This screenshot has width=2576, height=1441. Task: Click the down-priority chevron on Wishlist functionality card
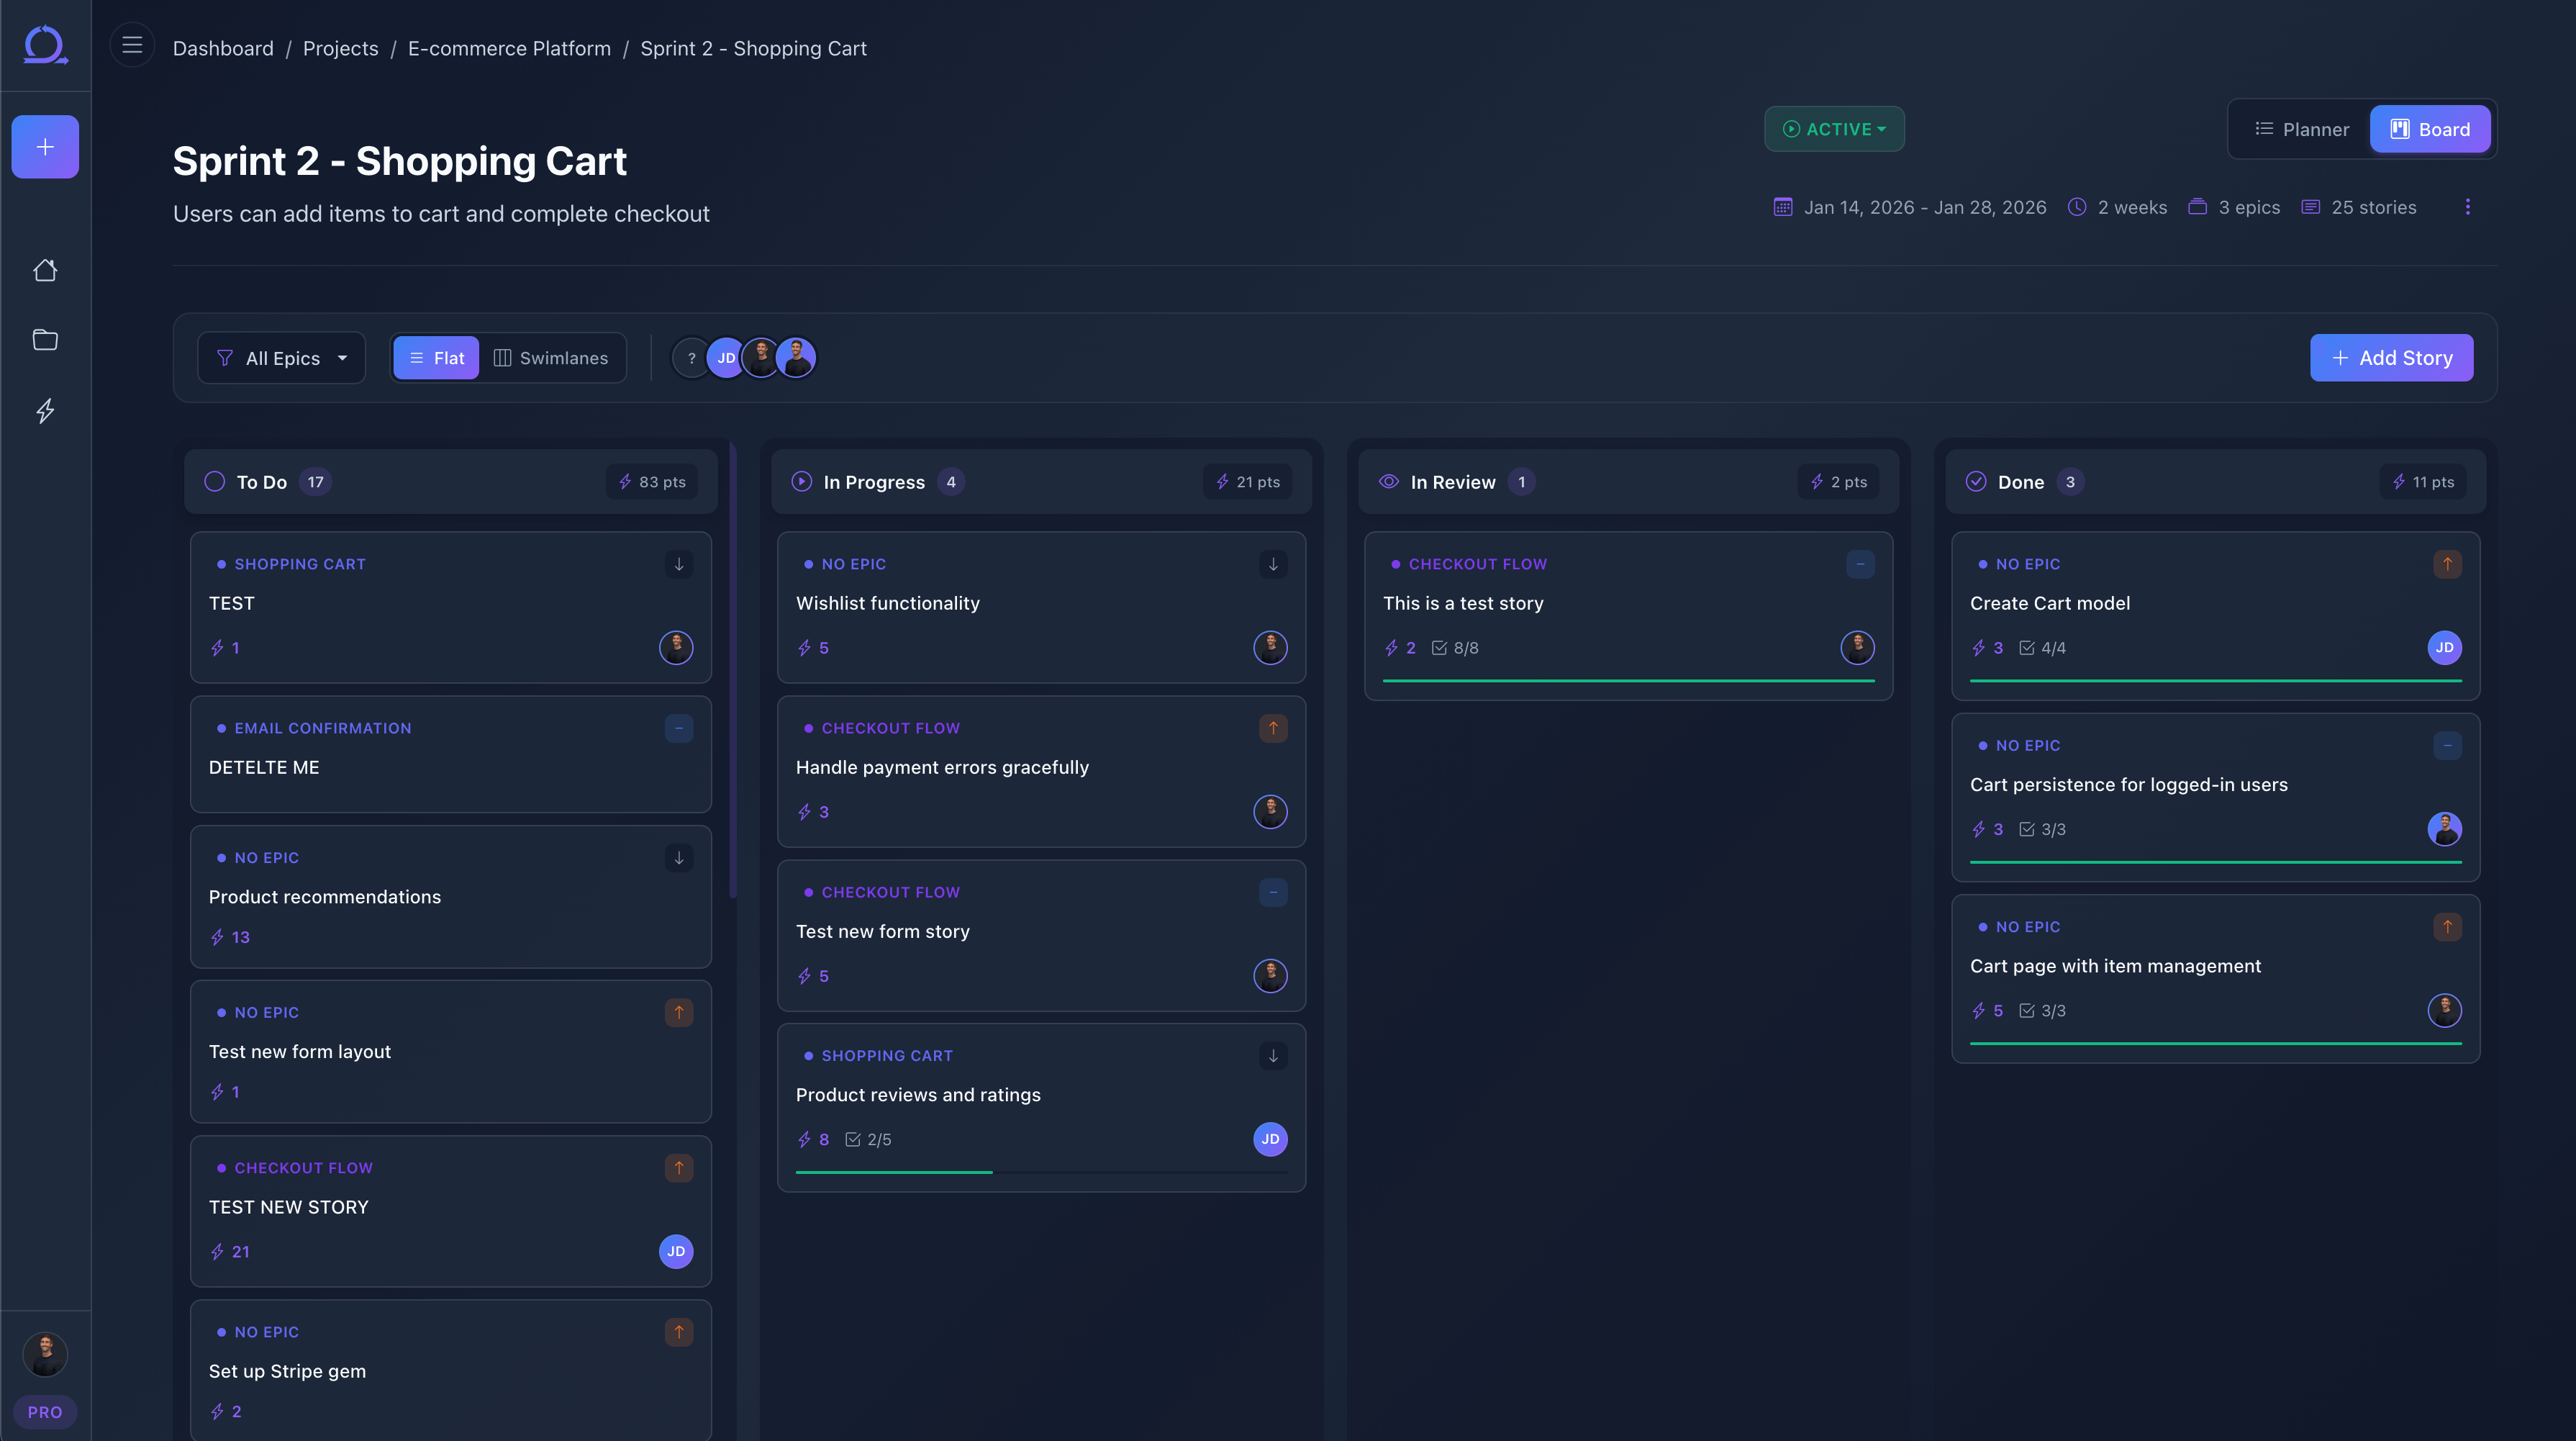click(1272, 564)
